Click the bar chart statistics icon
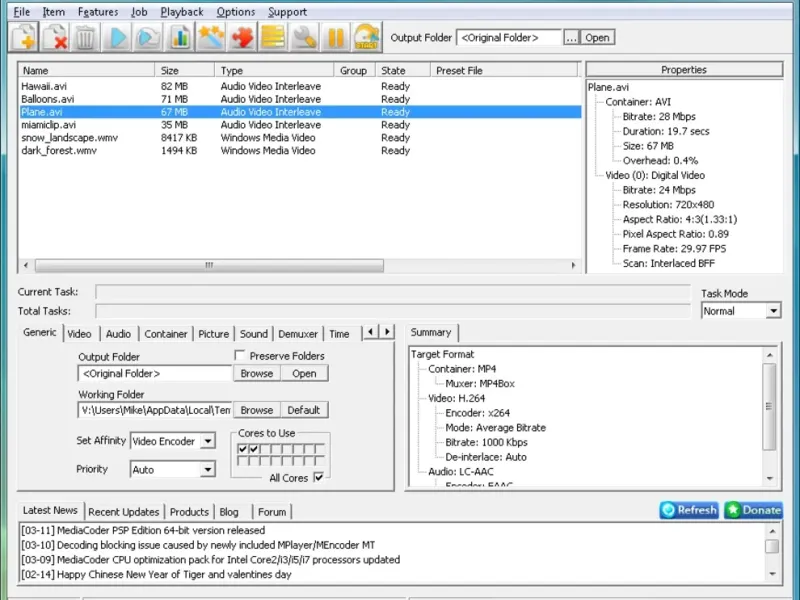Viewport: 800px width, 600px height. pyautogui.click(x=179, y=38)
